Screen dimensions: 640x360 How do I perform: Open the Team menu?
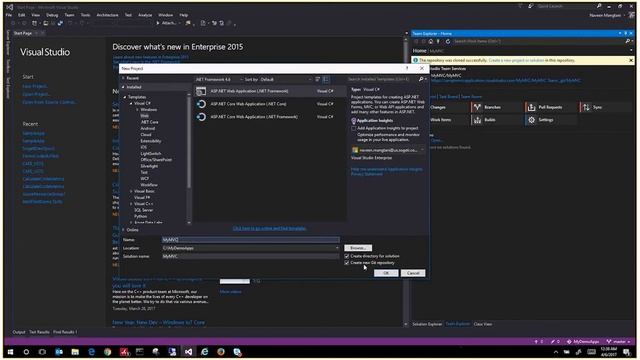tap(69, 15)
